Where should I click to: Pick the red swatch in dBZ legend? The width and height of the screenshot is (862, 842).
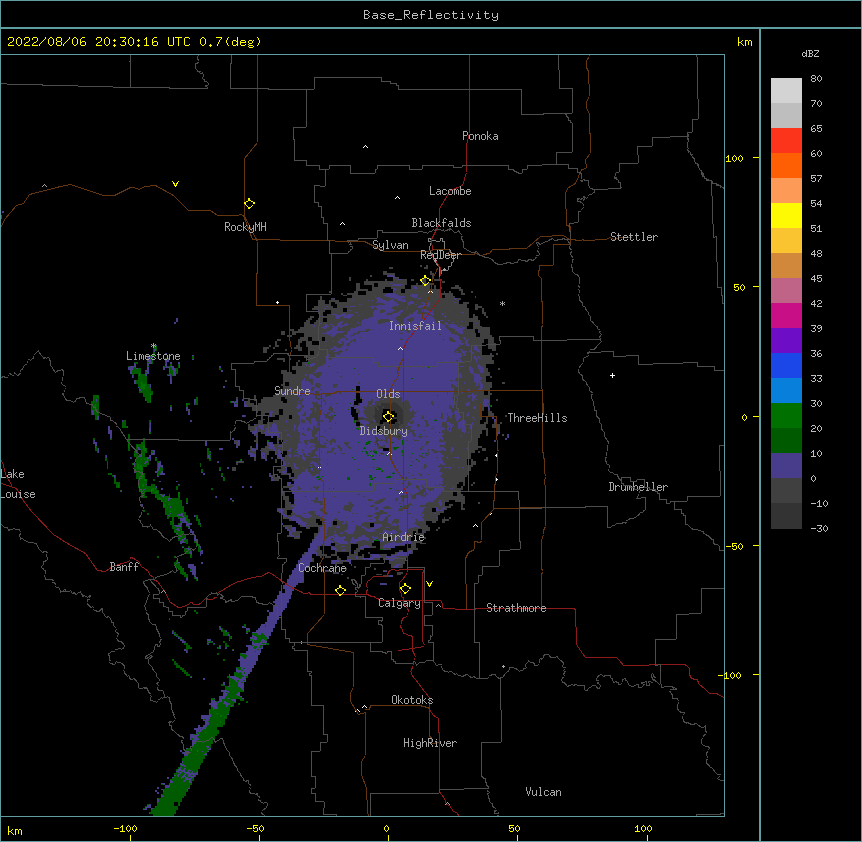786,141
